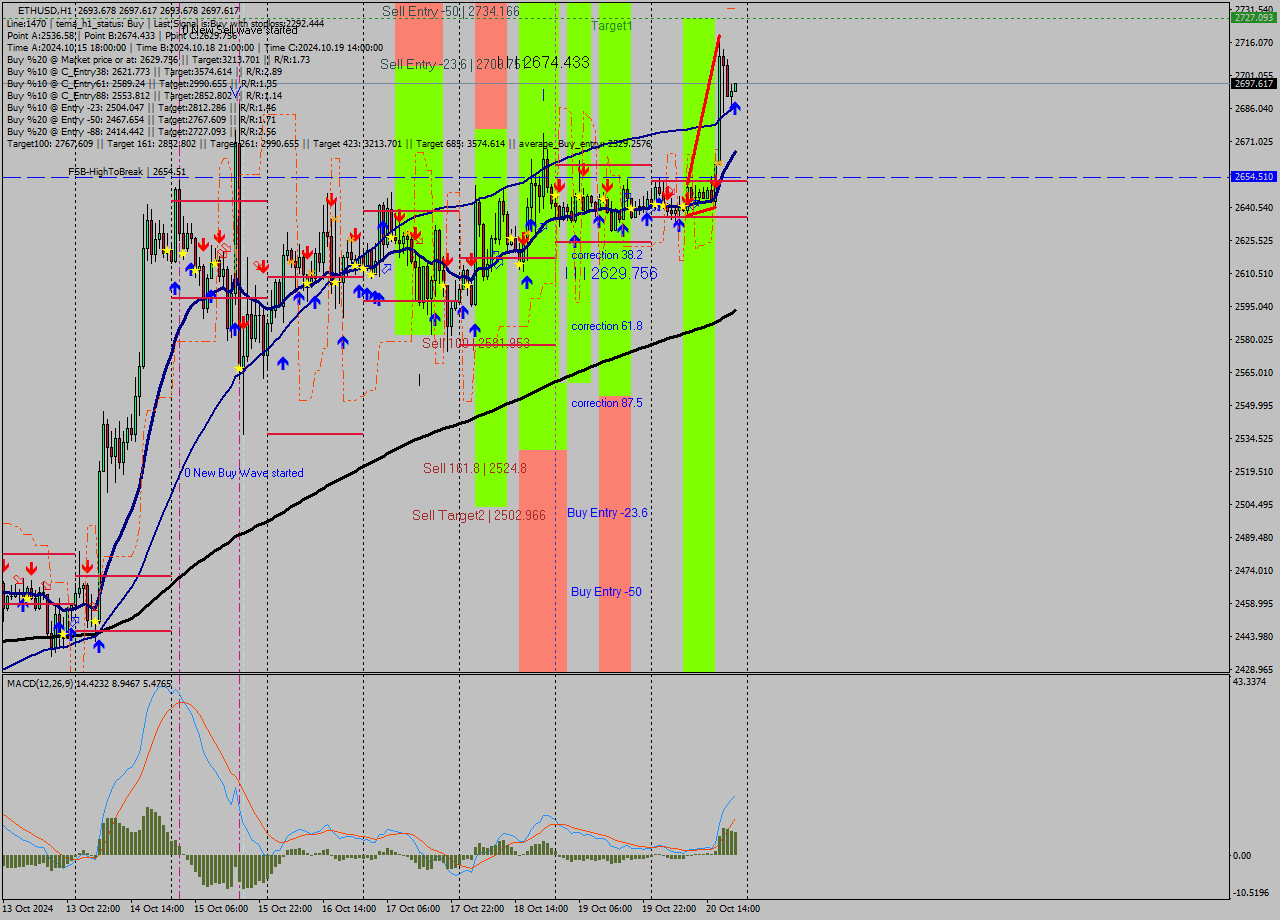Viewport: 1280px width, 920px height.
Task: Click '13 Oct 2024' on the time axis
Action: [29, 909]
